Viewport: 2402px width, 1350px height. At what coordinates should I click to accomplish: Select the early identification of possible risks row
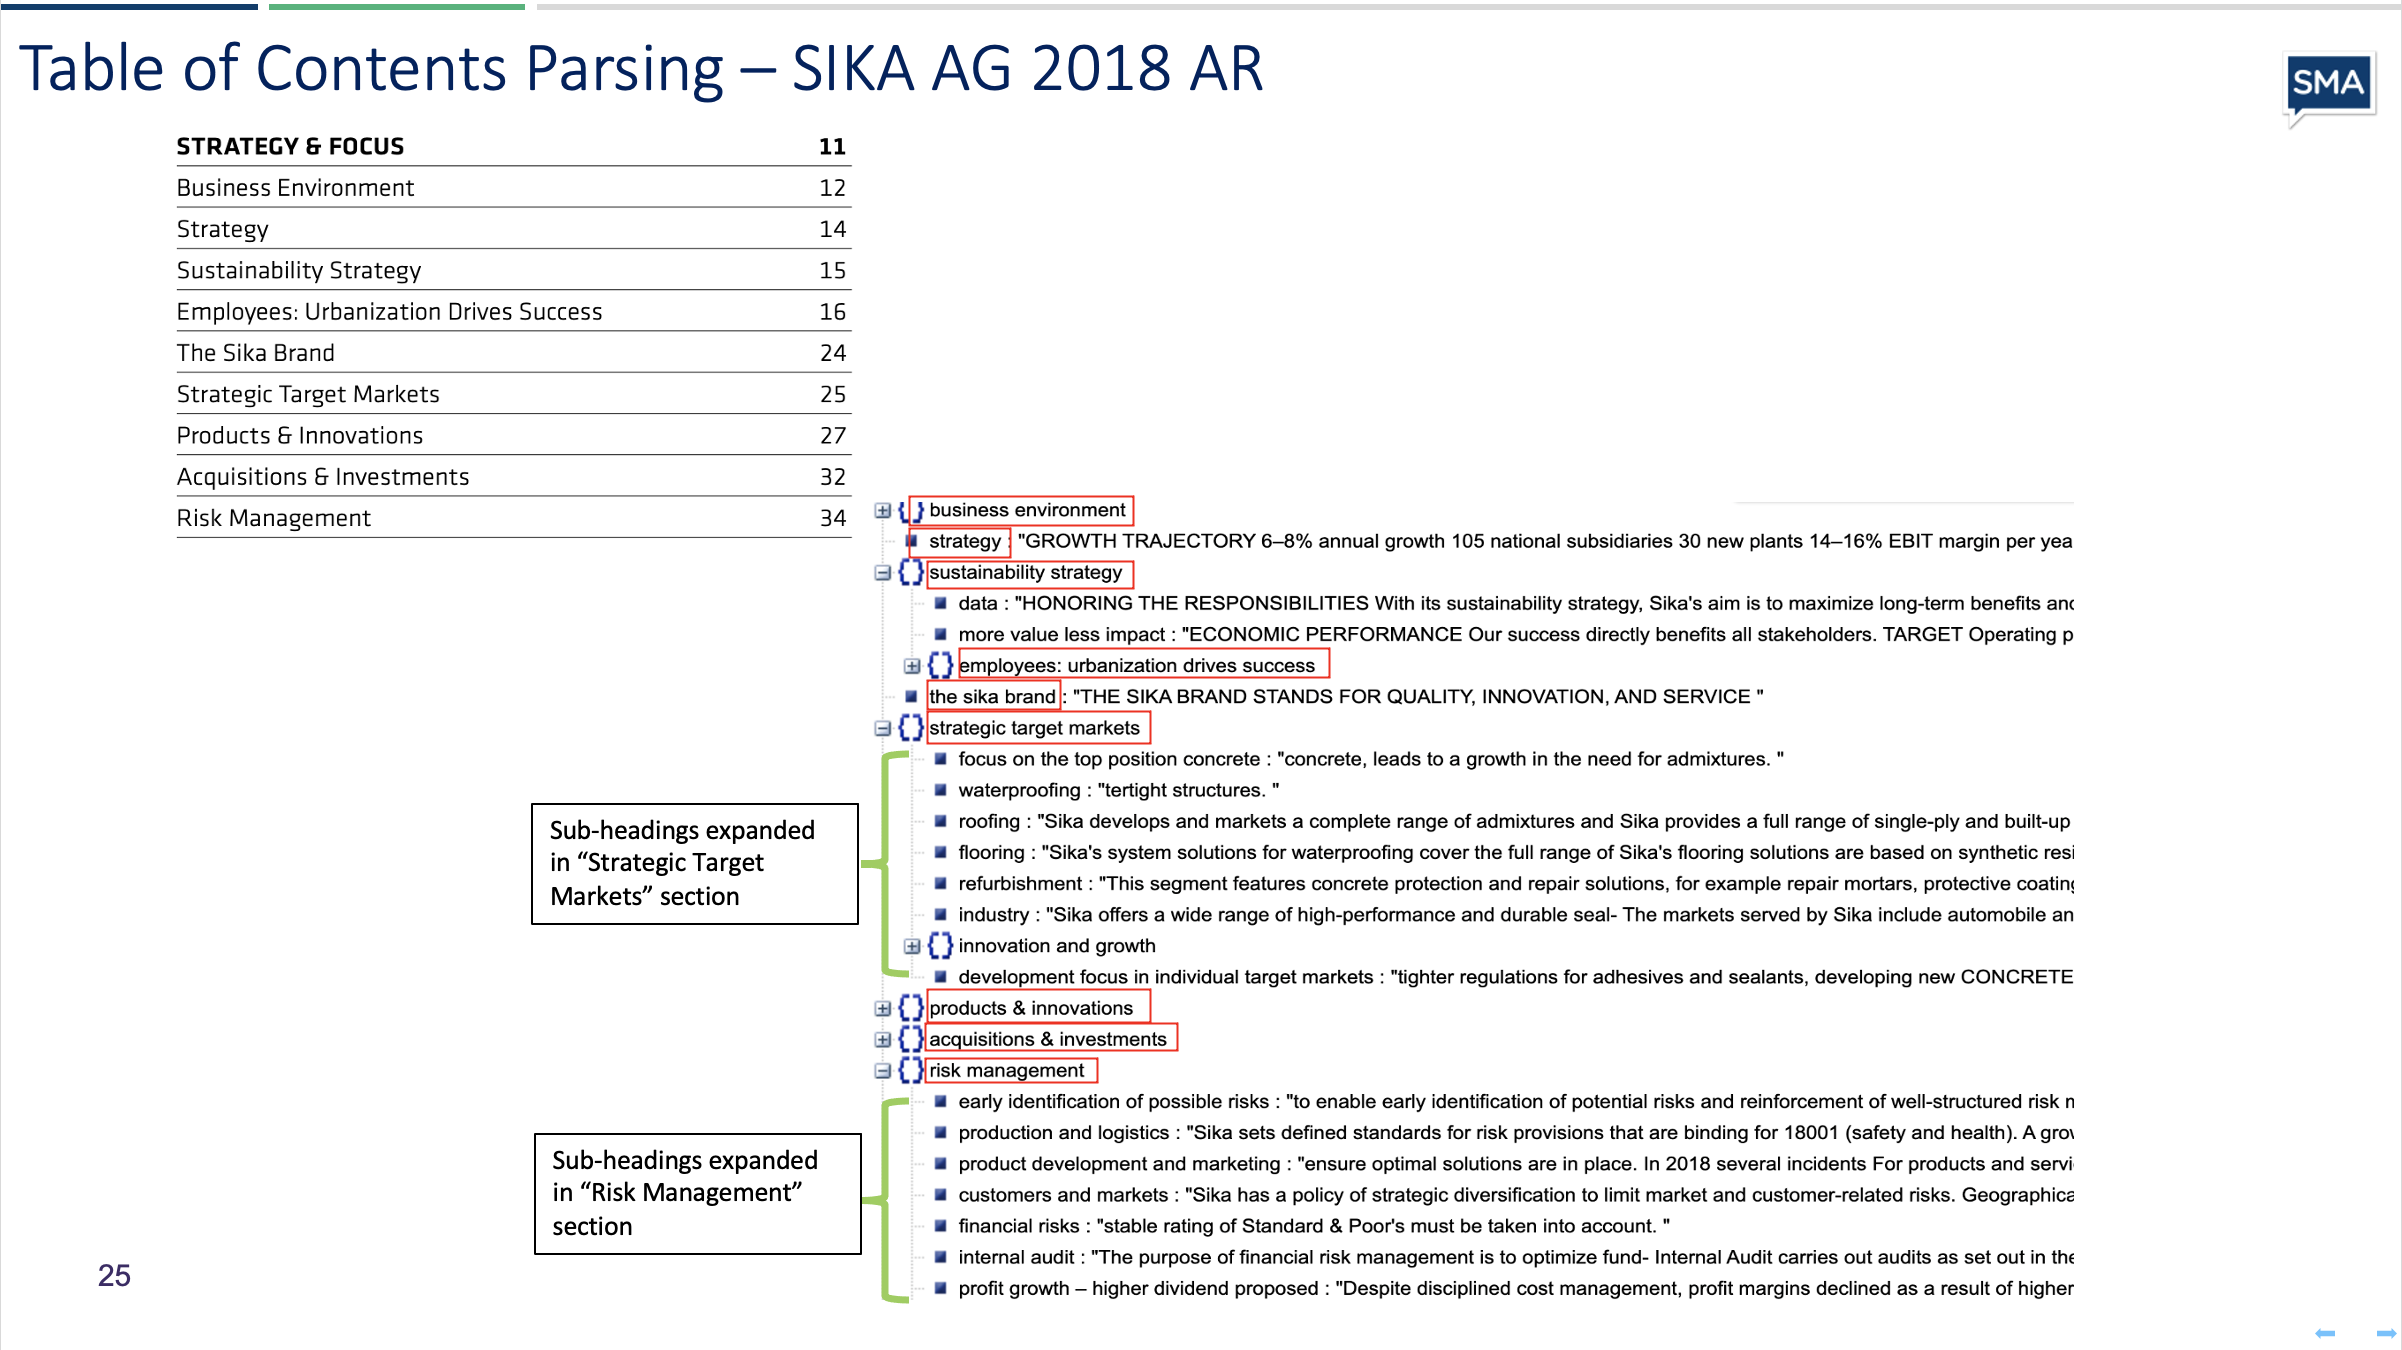(1515, 1101)
